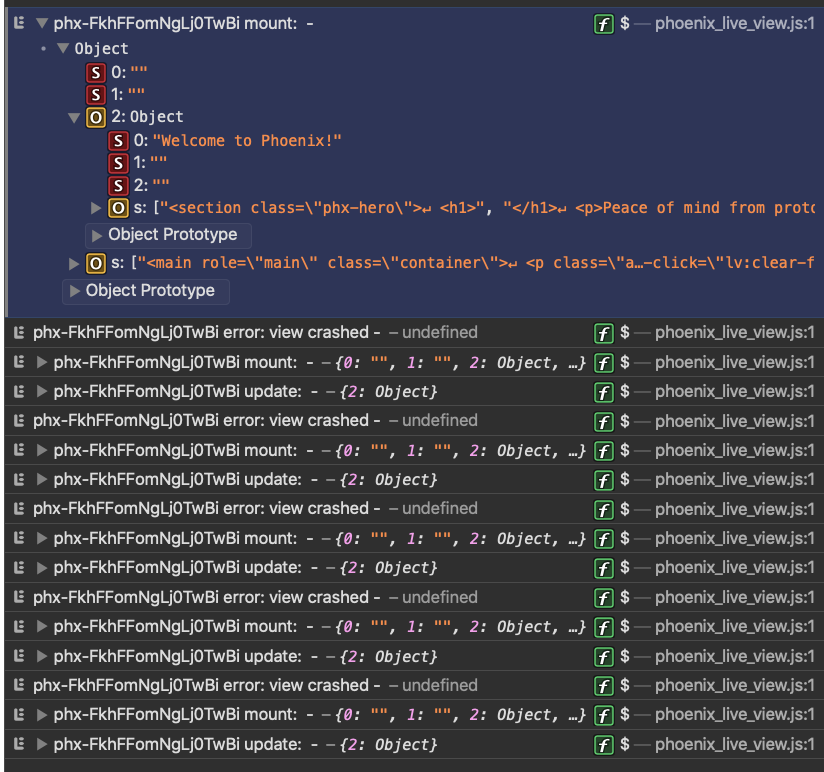Viewport: 824px width, 772px height.
Task: Click function icon on first view crashed row
Action: click(x=604, y=333)
